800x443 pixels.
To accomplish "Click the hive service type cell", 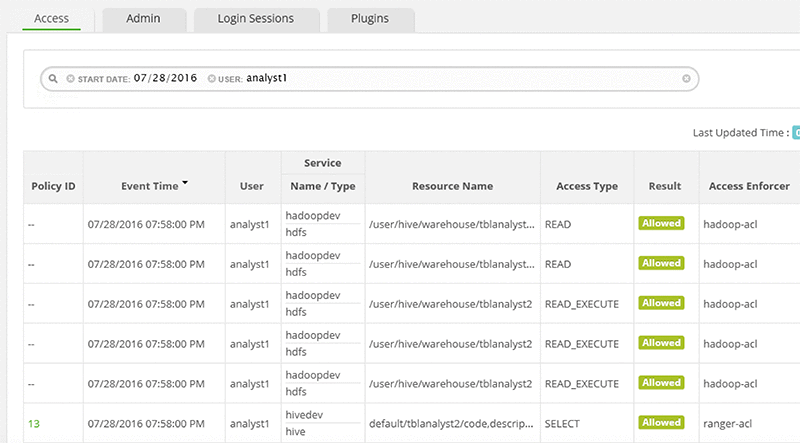I will coord(295,432).
